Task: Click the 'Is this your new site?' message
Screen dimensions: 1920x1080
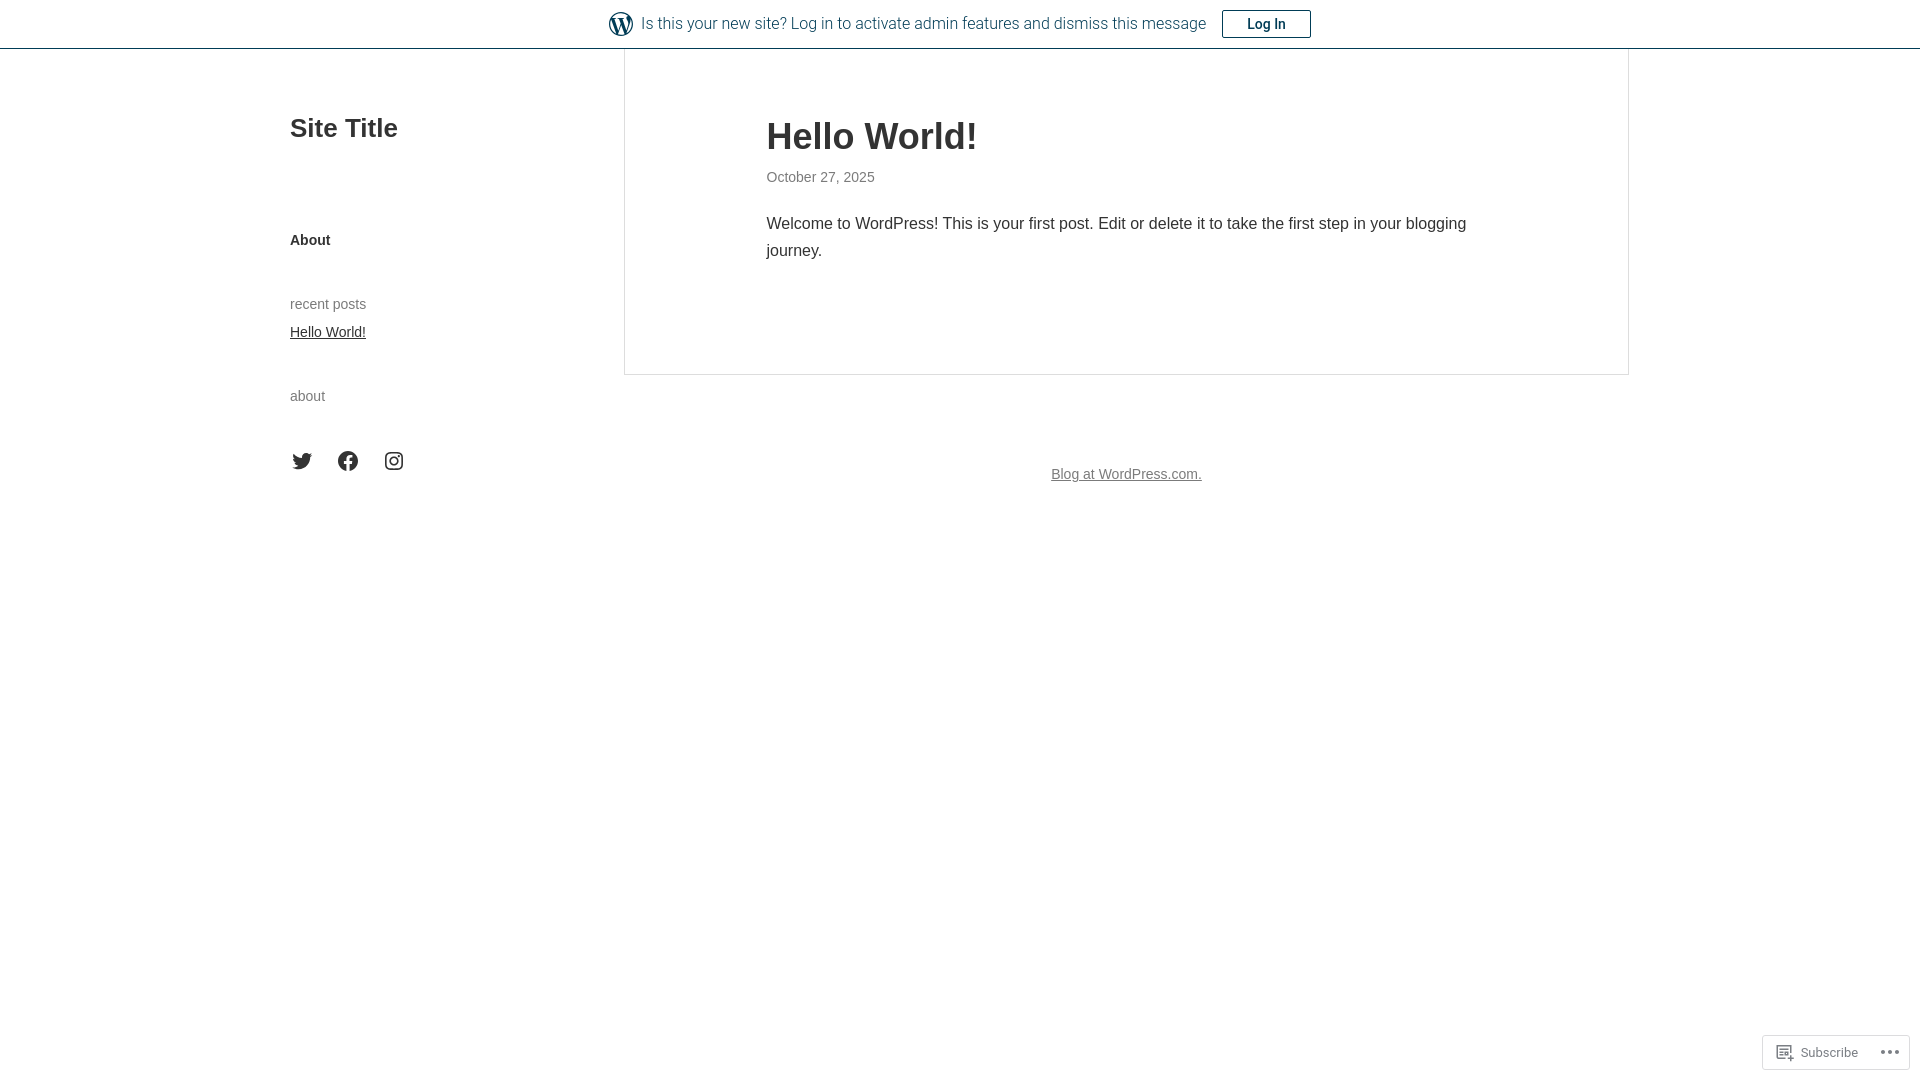Action: [923, 24]
